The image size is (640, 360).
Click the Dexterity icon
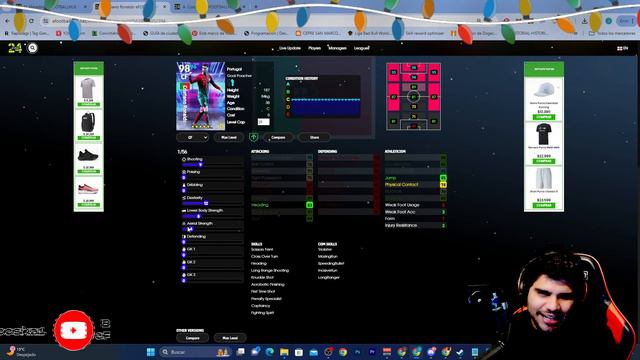[x=184, y=198]
